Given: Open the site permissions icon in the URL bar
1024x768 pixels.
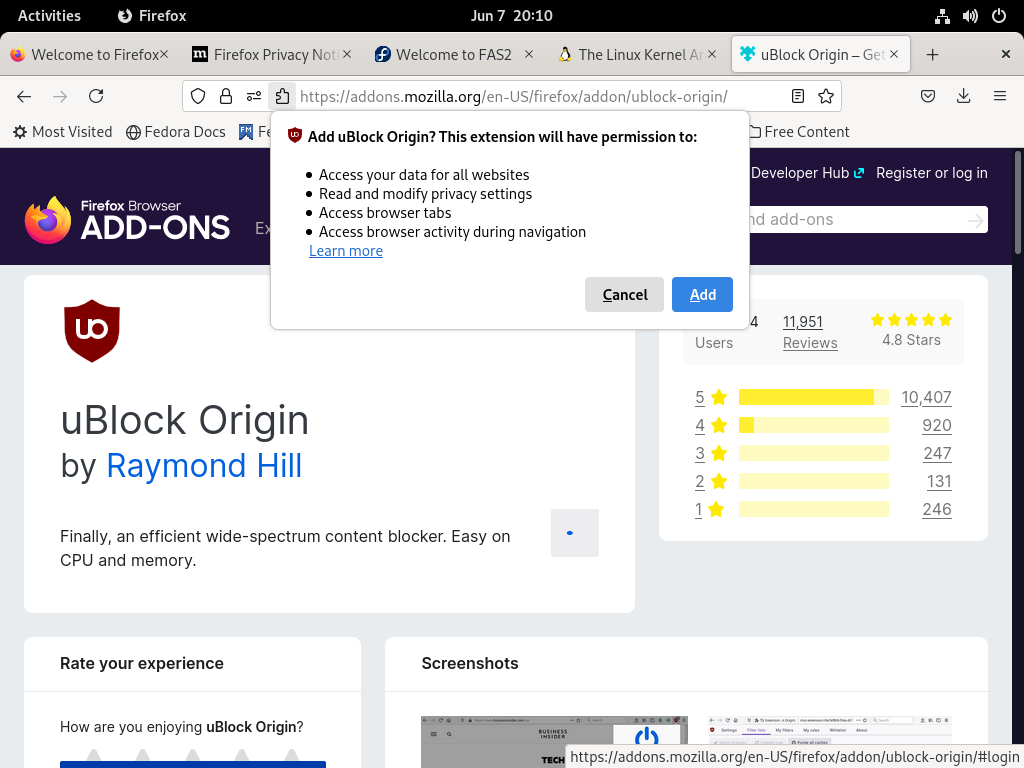Looking at the screenshot, I should [x=254, y=97].
